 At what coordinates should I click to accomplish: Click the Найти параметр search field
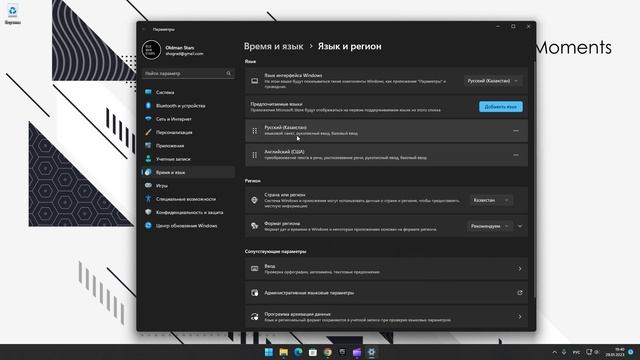click(189, 73)
